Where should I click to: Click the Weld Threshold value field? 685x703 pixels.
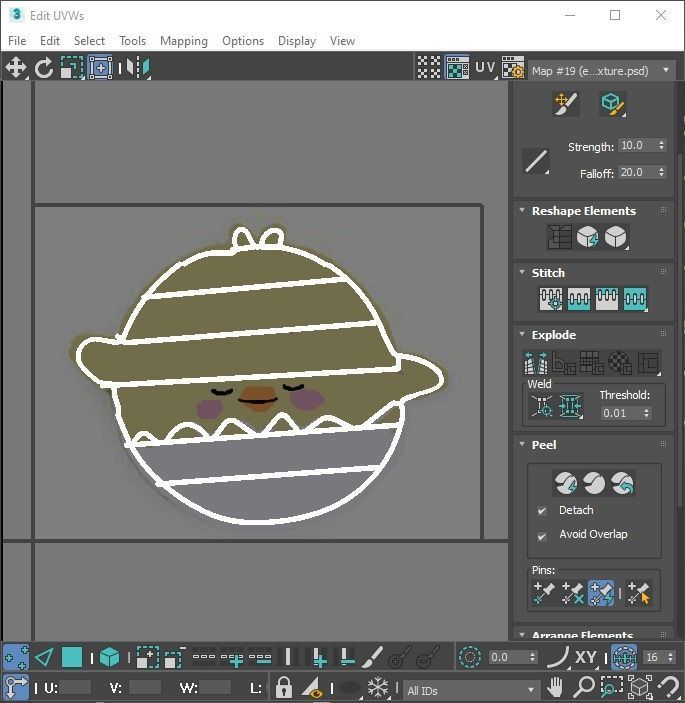tap(620, 413)
